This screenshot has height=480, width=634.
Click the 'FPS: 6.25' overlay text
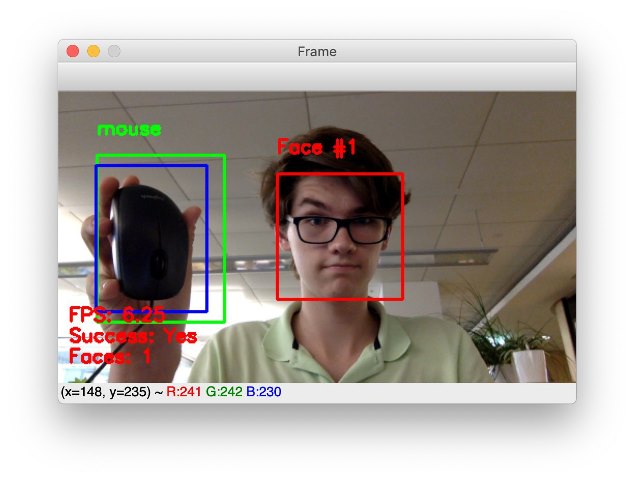(117, 315)
